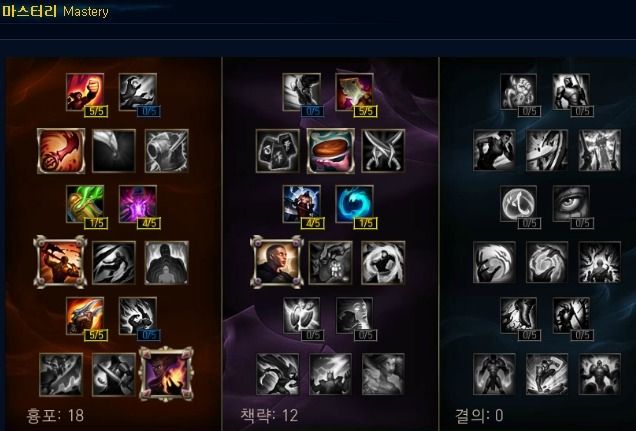Select the bald man portrait mastery in Cunning tree
This screenshot has height=431, width=636.
click(277, 262)
